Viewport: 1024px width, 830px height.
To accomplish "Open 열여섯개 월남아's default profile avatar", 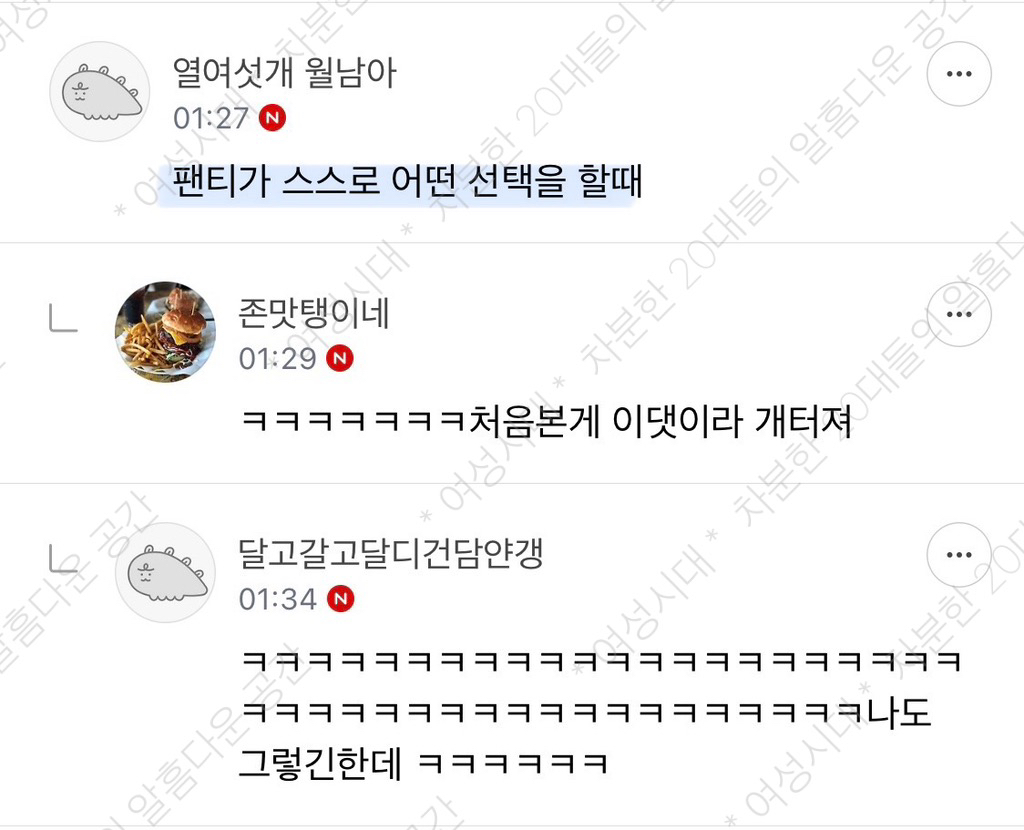I will click(x=100, y=91).
